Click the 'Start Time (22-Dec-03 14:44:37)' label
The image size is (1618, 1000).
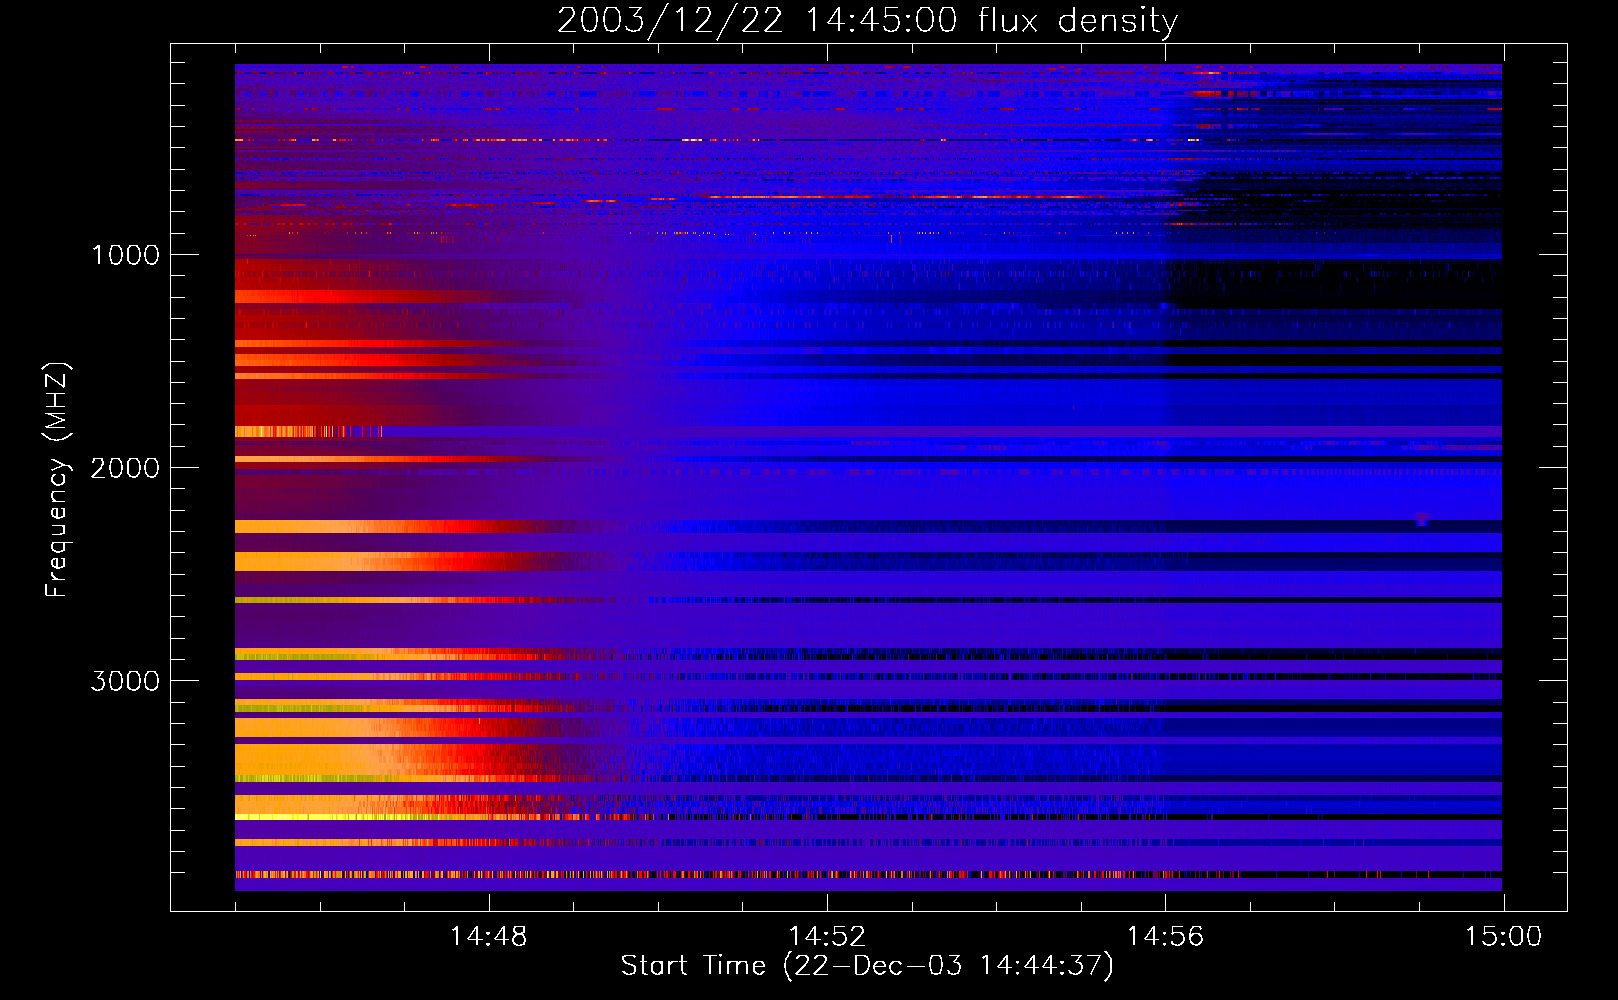867,966
